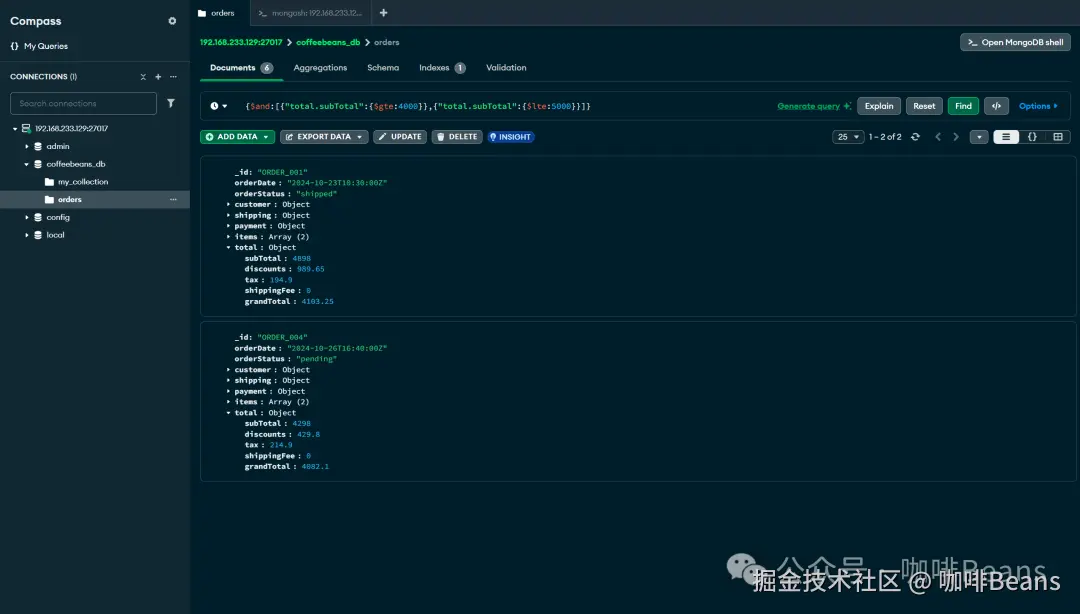This screenshot has height=614, width=1080.
Task: Go to next page arrow
Action: (956, 137)
